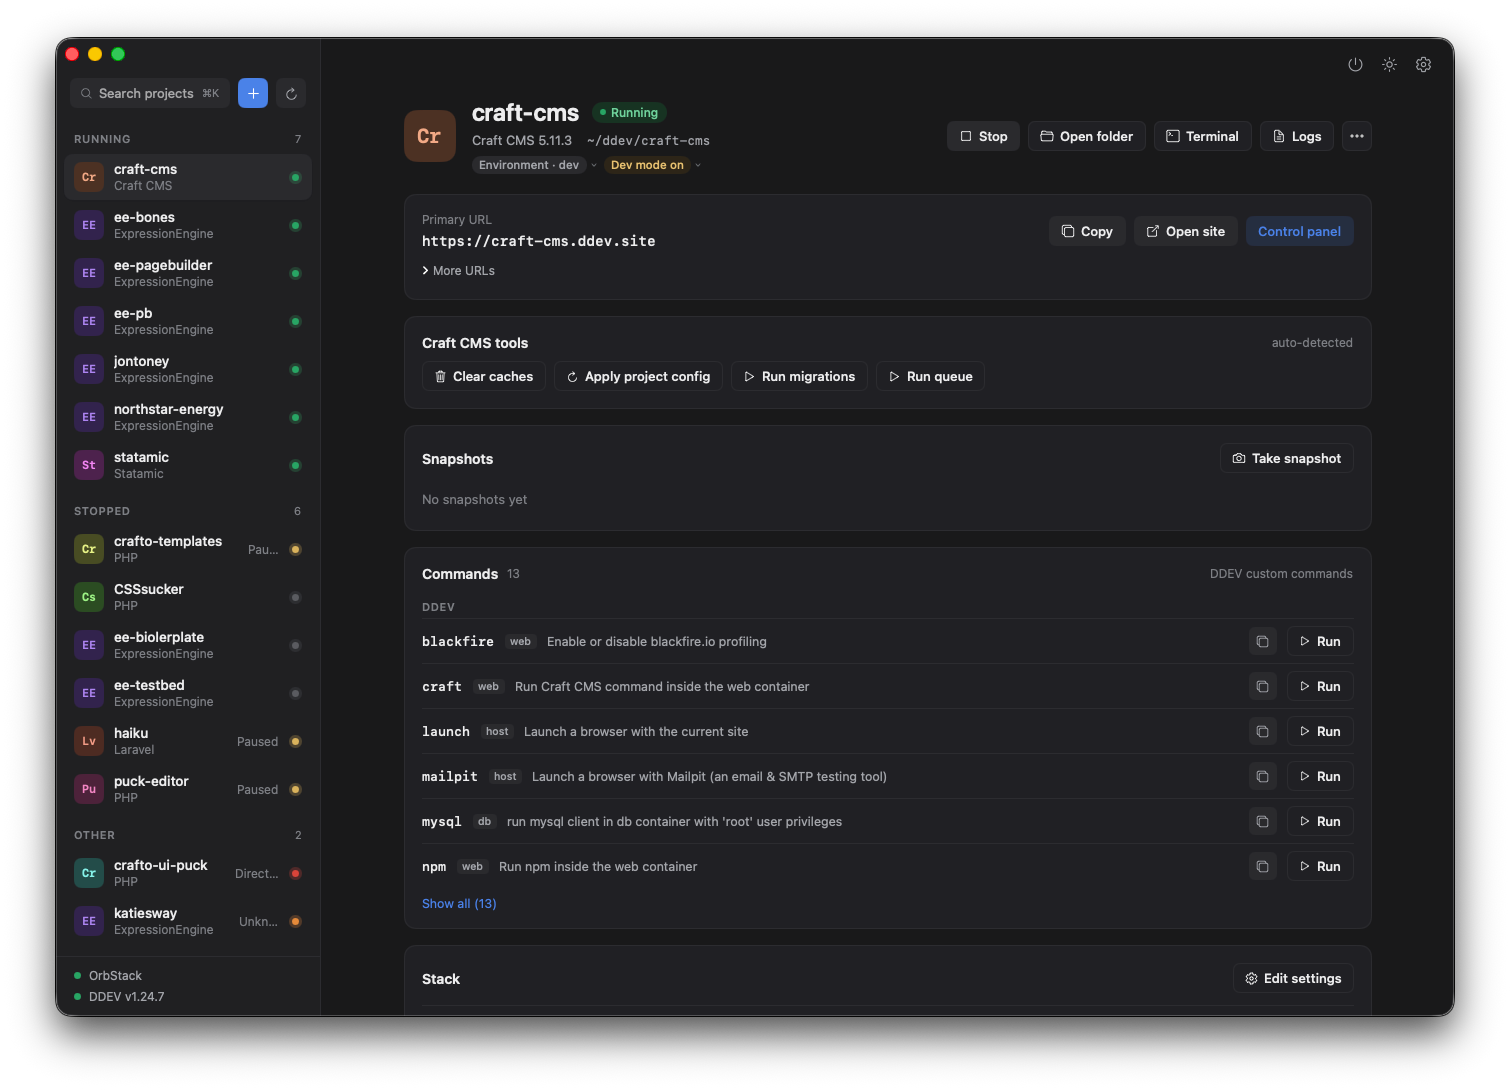Copy the craft command
The height and width of the screenshot is (1090, 1510).
(x=1262, y=686)
